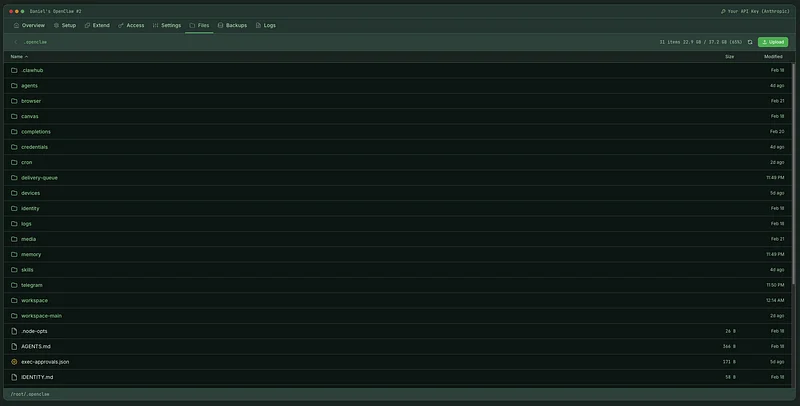The width and height of the screenshot is (800, 406).
Task: Open the workspace-main folder name
Action: click(41, 316)
